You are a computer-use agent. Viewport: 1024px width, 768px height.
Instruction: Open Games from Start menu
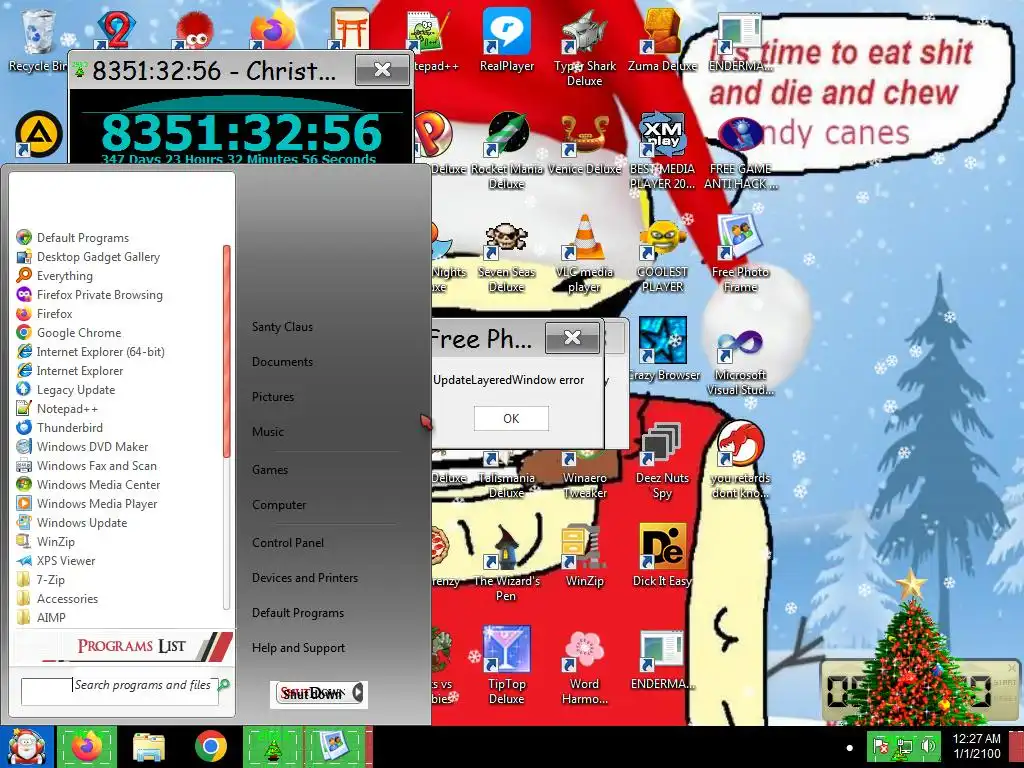click(x=270, y=470)
